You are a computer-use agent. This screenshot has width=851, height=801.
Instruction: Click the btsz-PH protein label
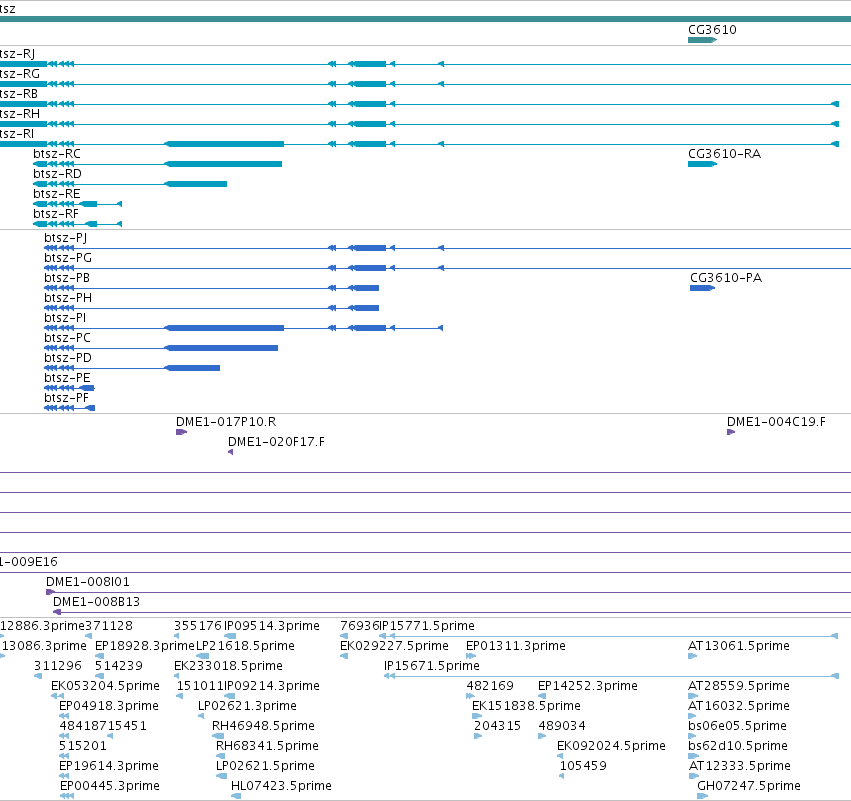click(x=68, y=298)
